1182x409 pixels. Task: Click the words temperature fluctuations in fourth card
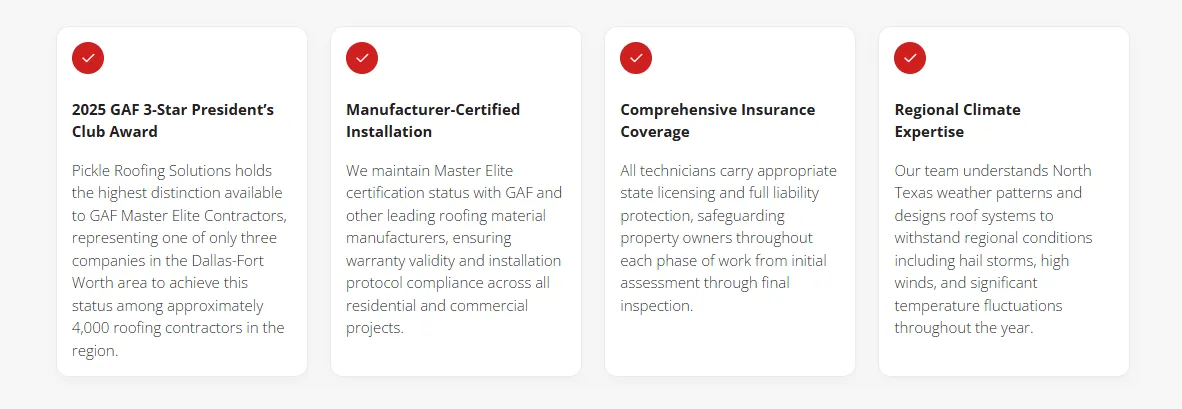(x=978, y=306)
